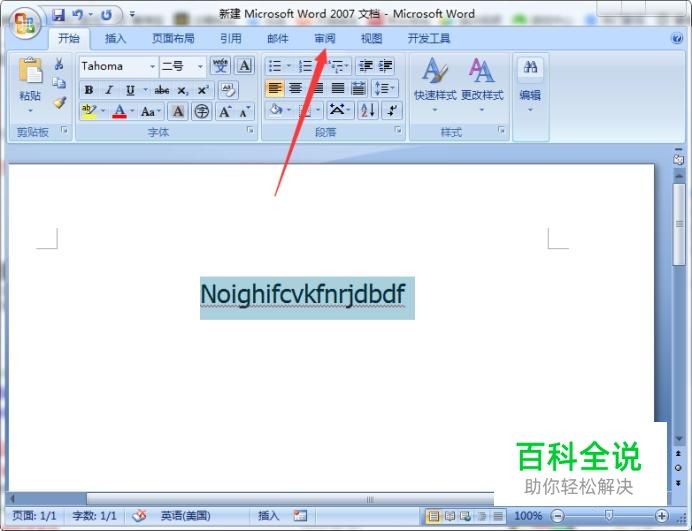Viewport: 692px width, 531px height.
Task: Open the 二号 font size dropdown
Action: [200, 66]
